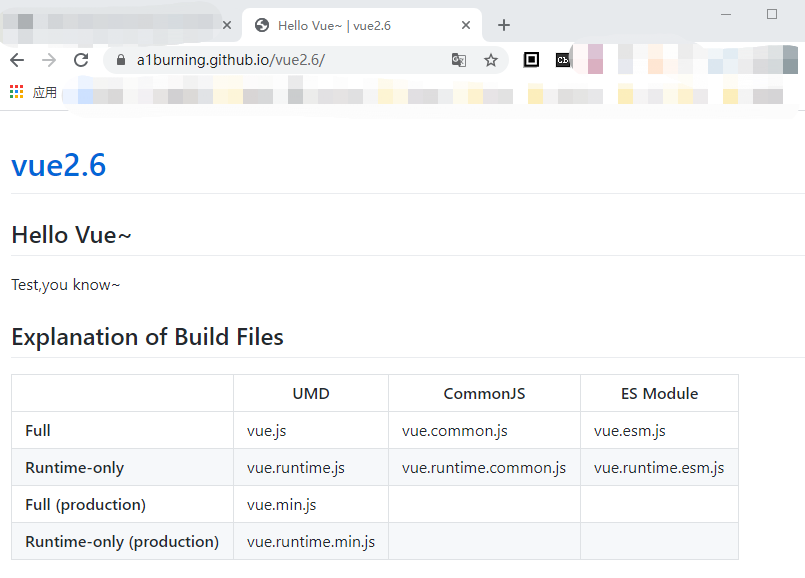Go forward to the next page
The height and width of the screenshot is (578, 805).
pyautogui.click(x=49, y=60)
